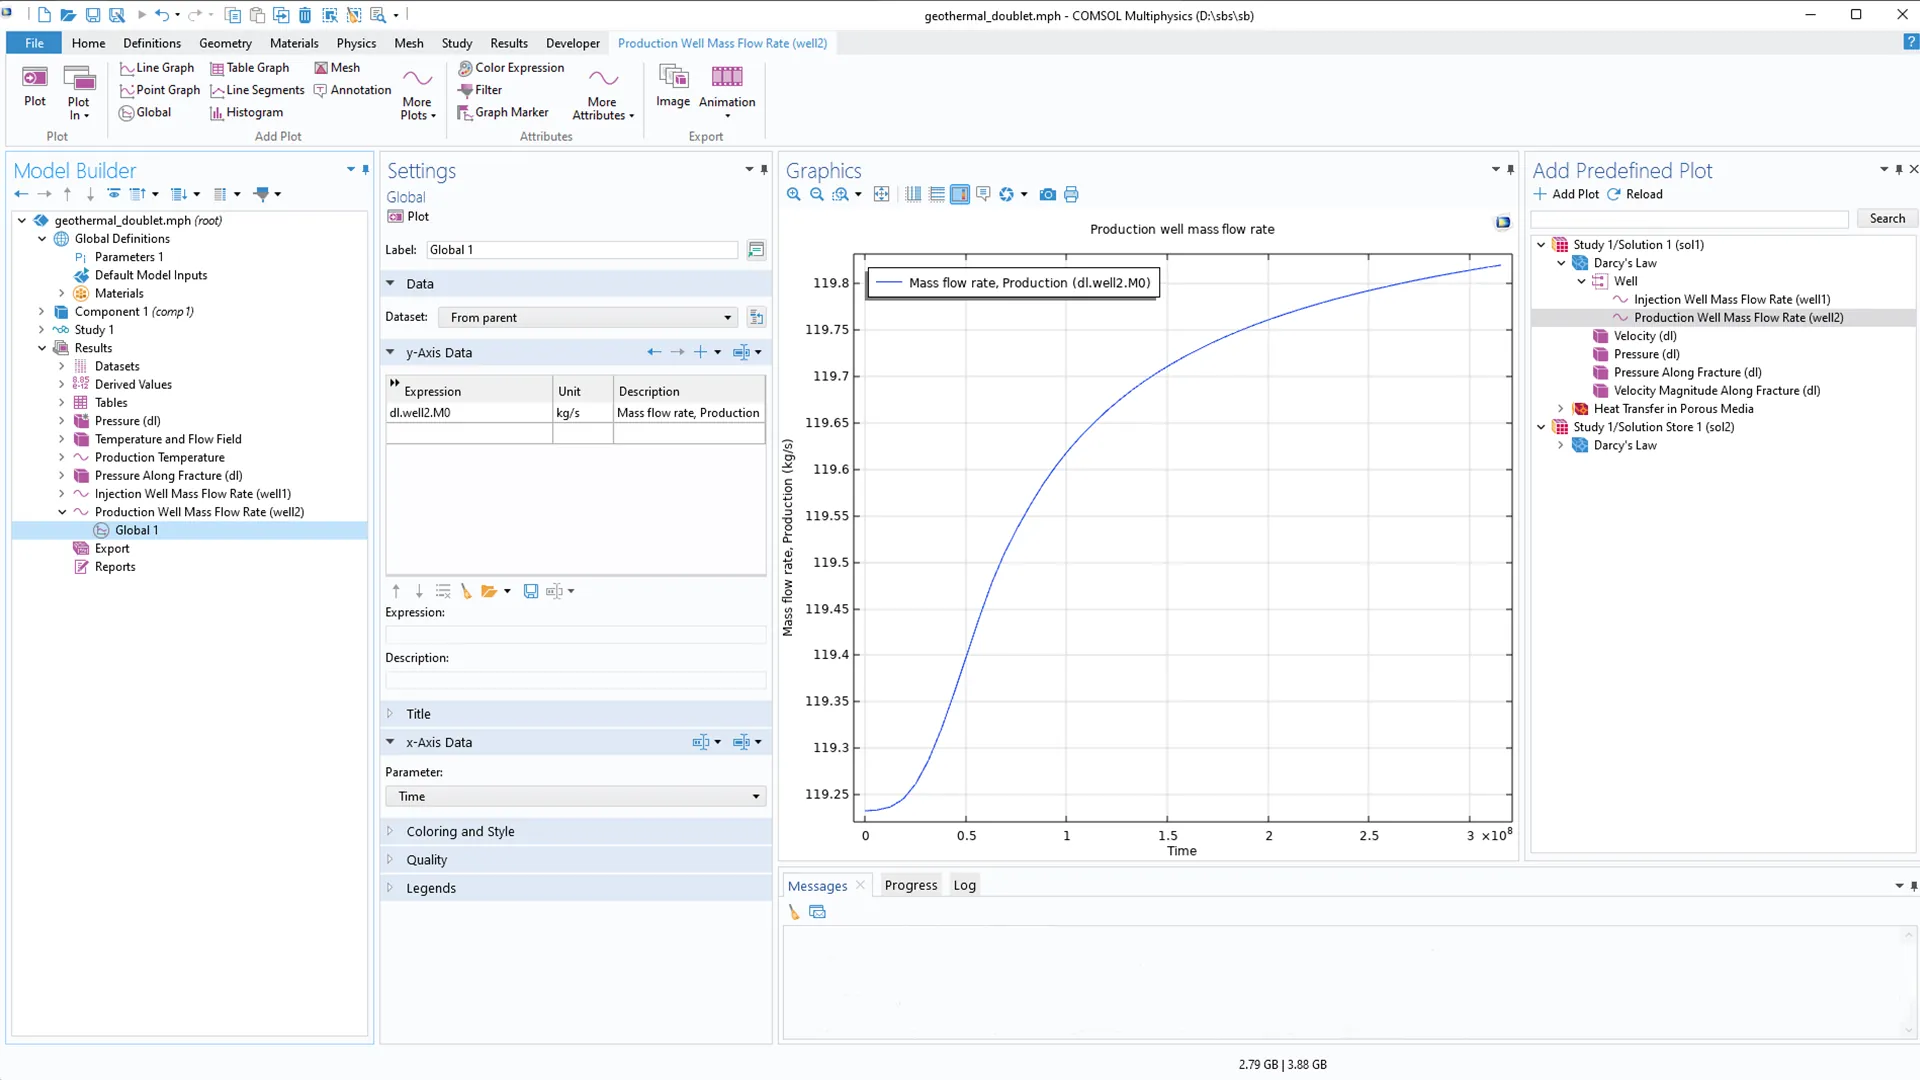Clear the Messages log with the brush icon
Screen dimensions: 1920x1080
[793, 912]
